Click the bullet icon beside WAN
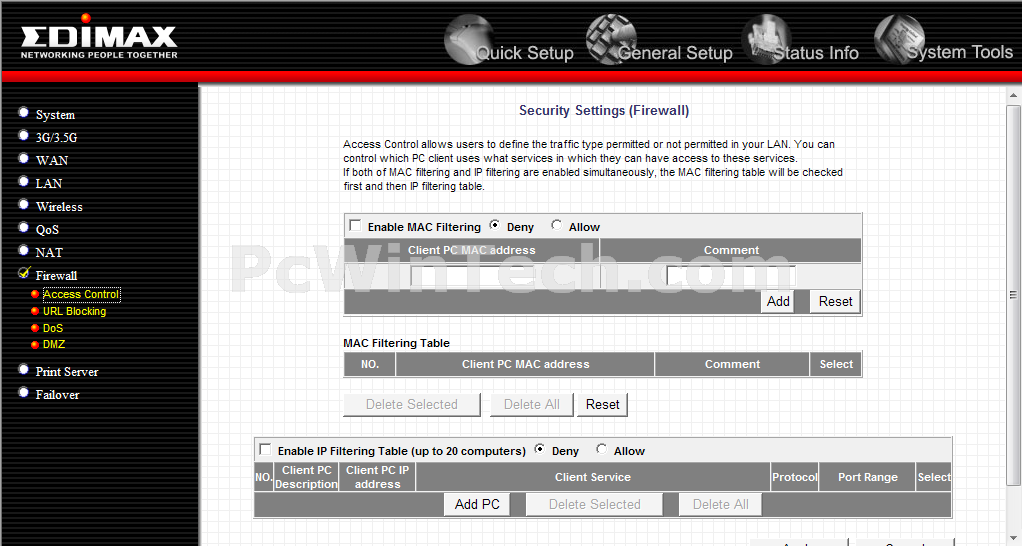Image resolution: width=1022 pixels, height=546 pixels. [23, 158]
